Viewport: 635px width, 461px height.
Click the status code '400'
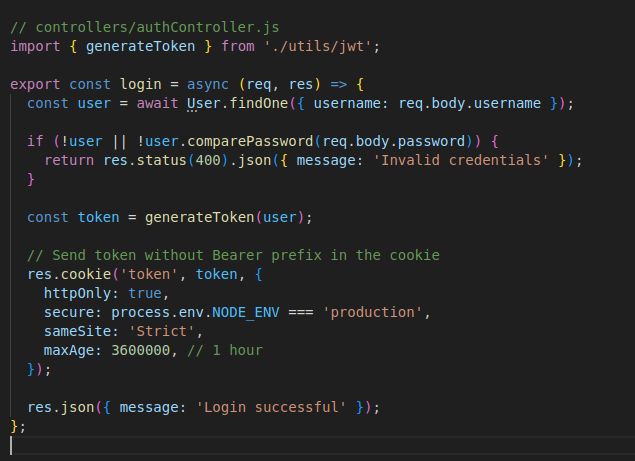[208, 160]
